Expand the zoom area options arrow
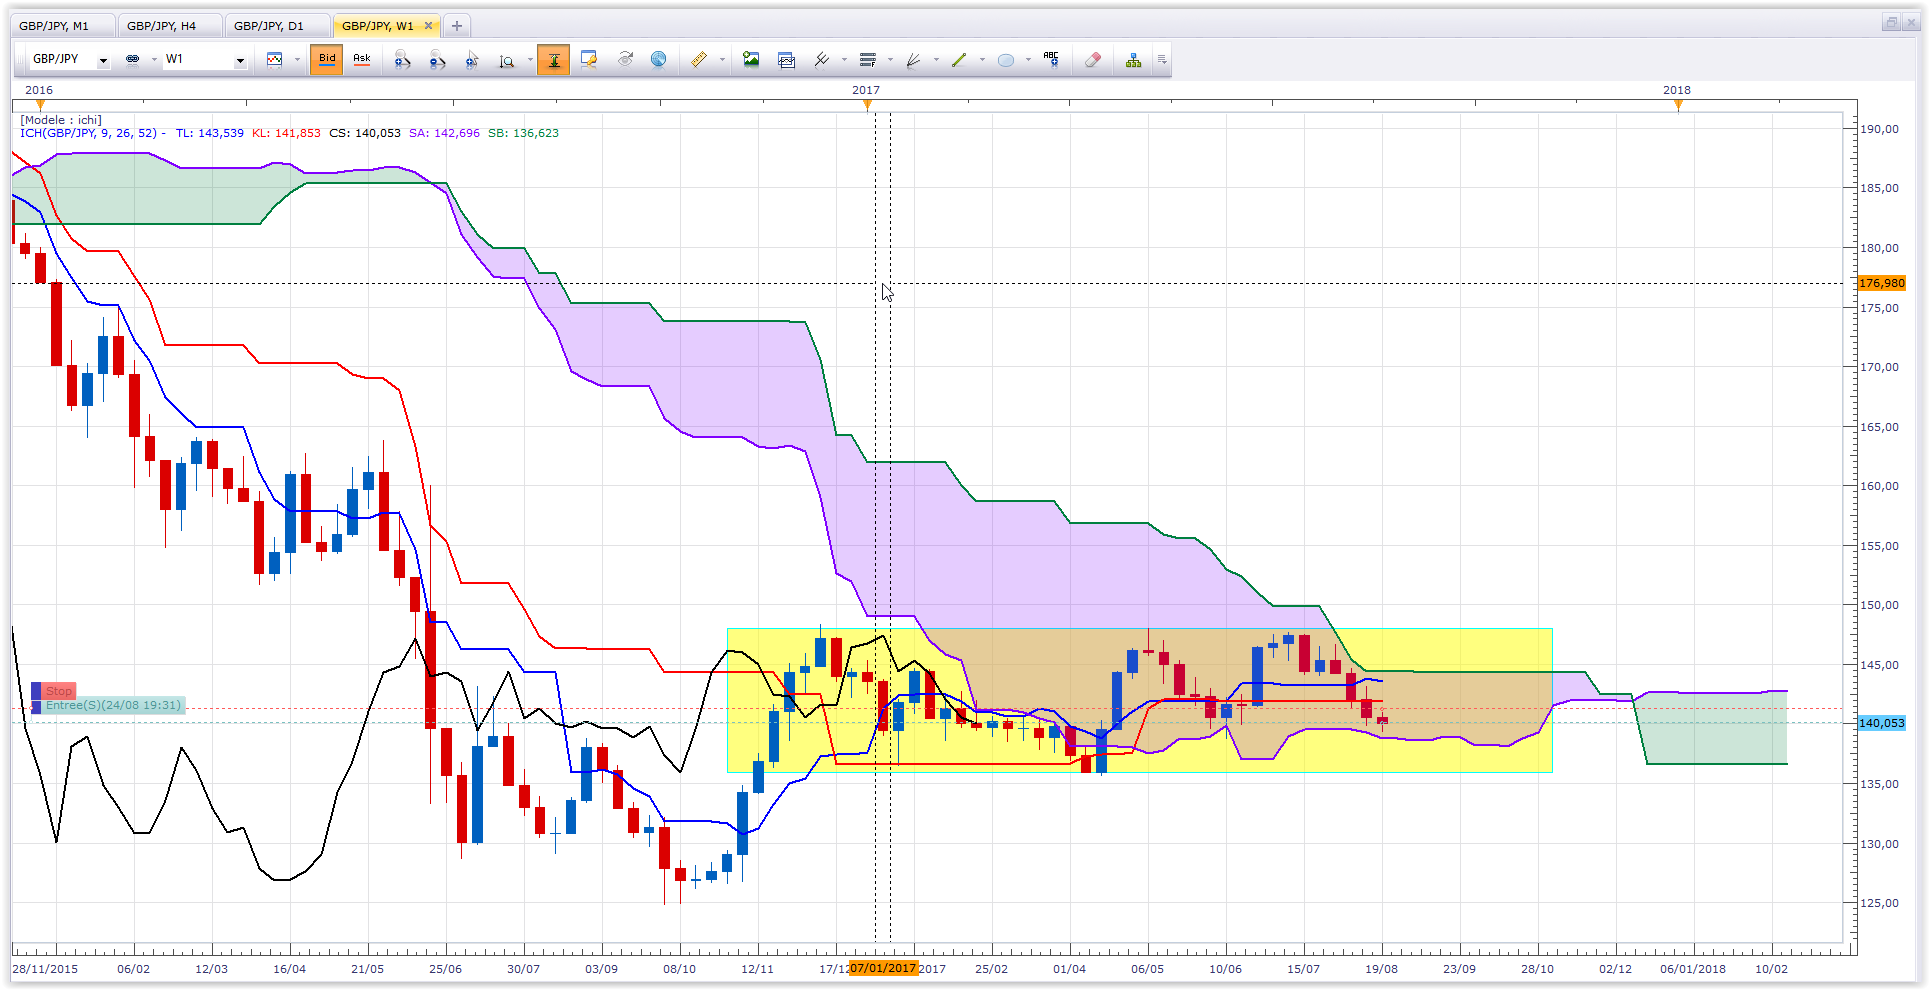This screenshot has height=990, width=1930. (530, 60)
